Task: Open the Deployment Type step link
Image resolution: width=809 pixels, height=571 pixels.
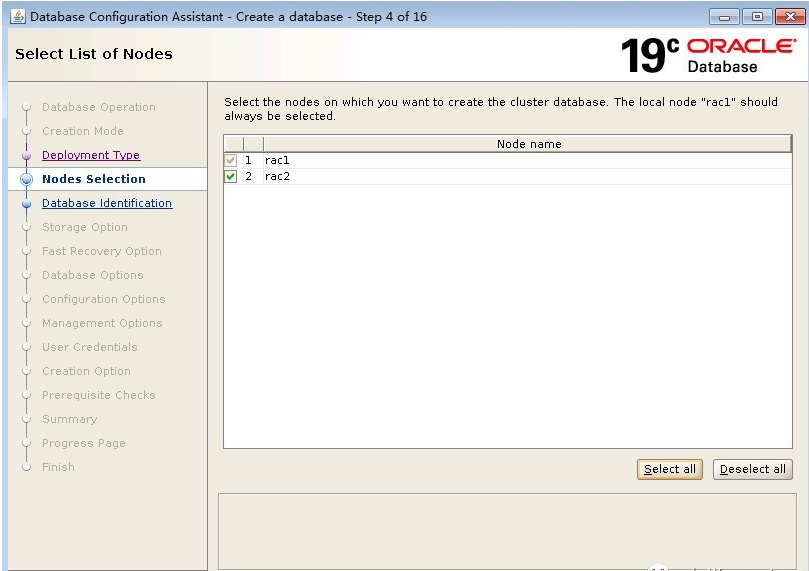Action: coord(91,155)
